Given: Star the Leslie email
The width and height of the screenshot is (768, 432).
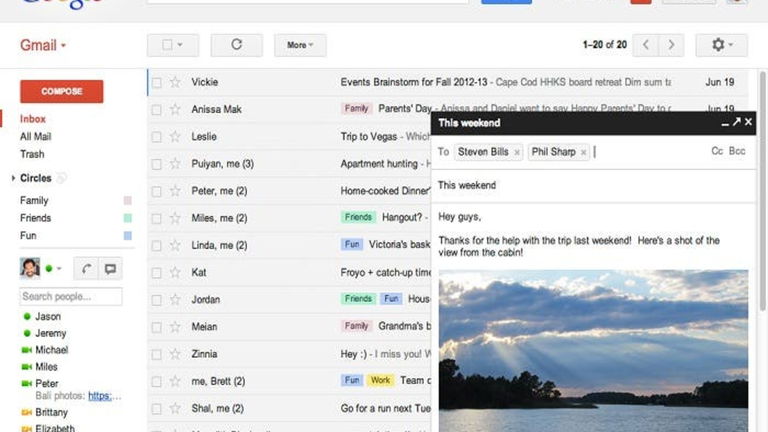Looking at the screenshot, I should pyautogui.click(x=175, y=137).
